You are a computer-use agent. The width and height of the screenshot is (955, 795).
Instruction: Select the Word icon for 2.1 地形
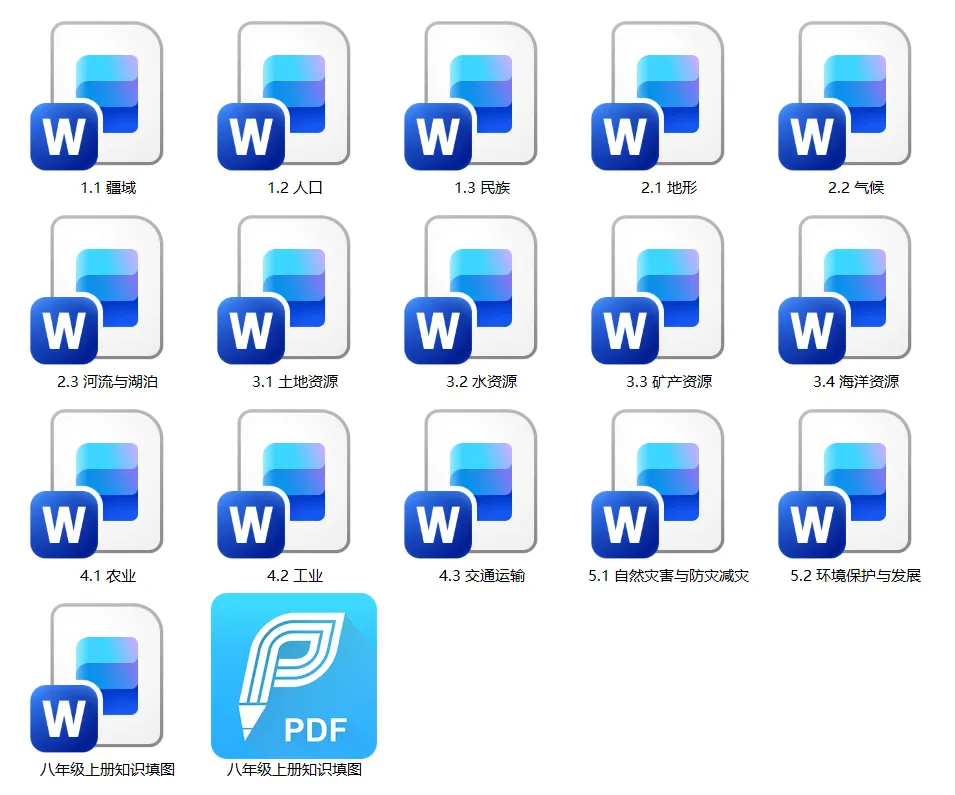point(657,96)
